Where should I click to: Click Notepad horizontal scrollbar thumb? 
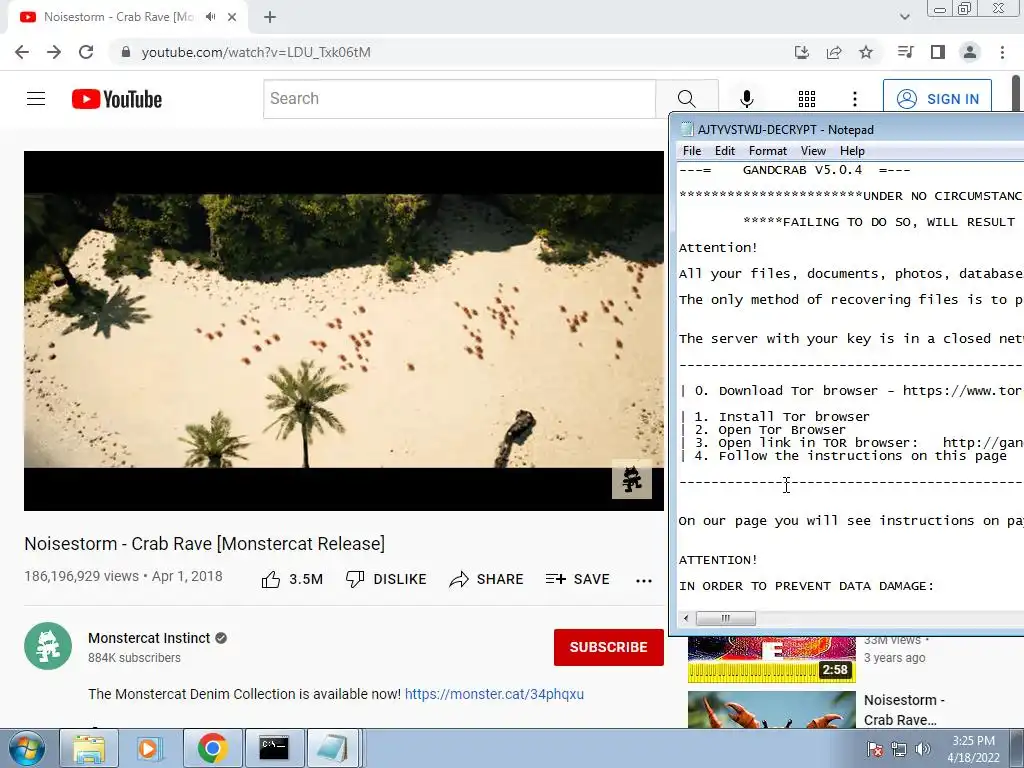[726, 618]
